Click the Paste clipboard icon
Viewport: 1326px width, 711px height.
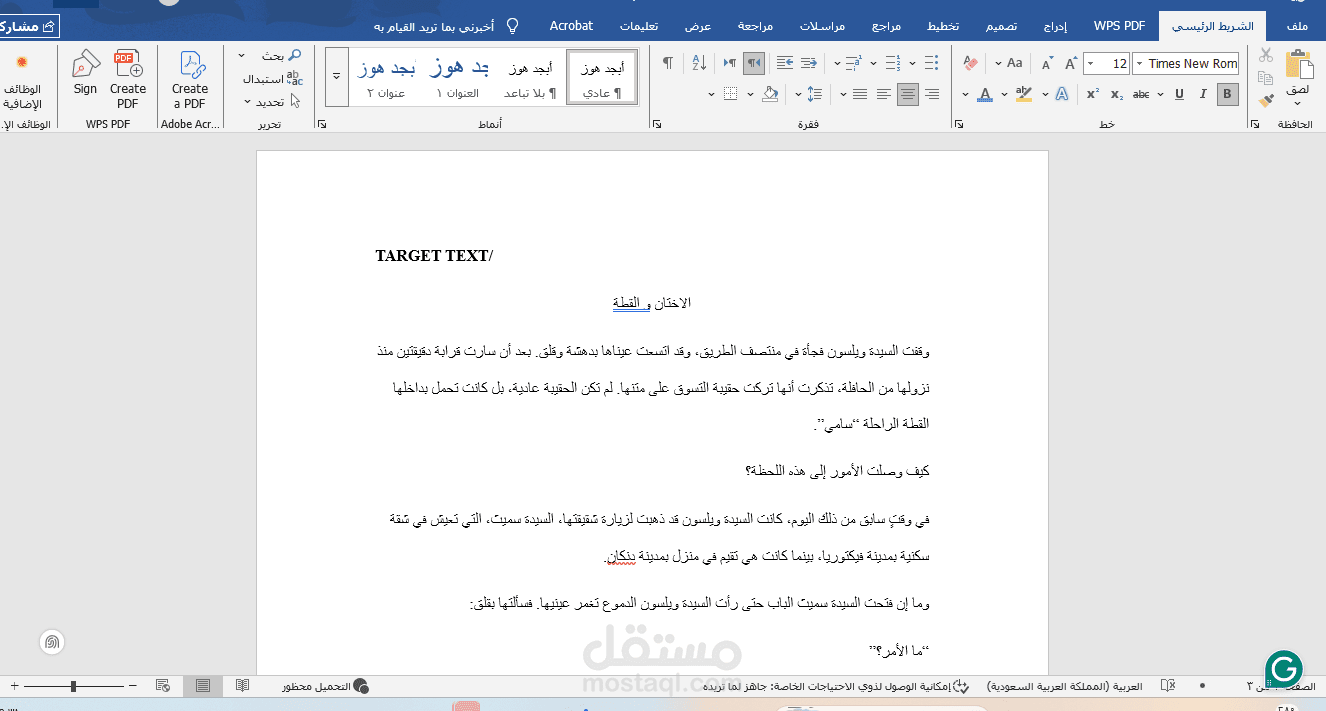pos(1299,65)
